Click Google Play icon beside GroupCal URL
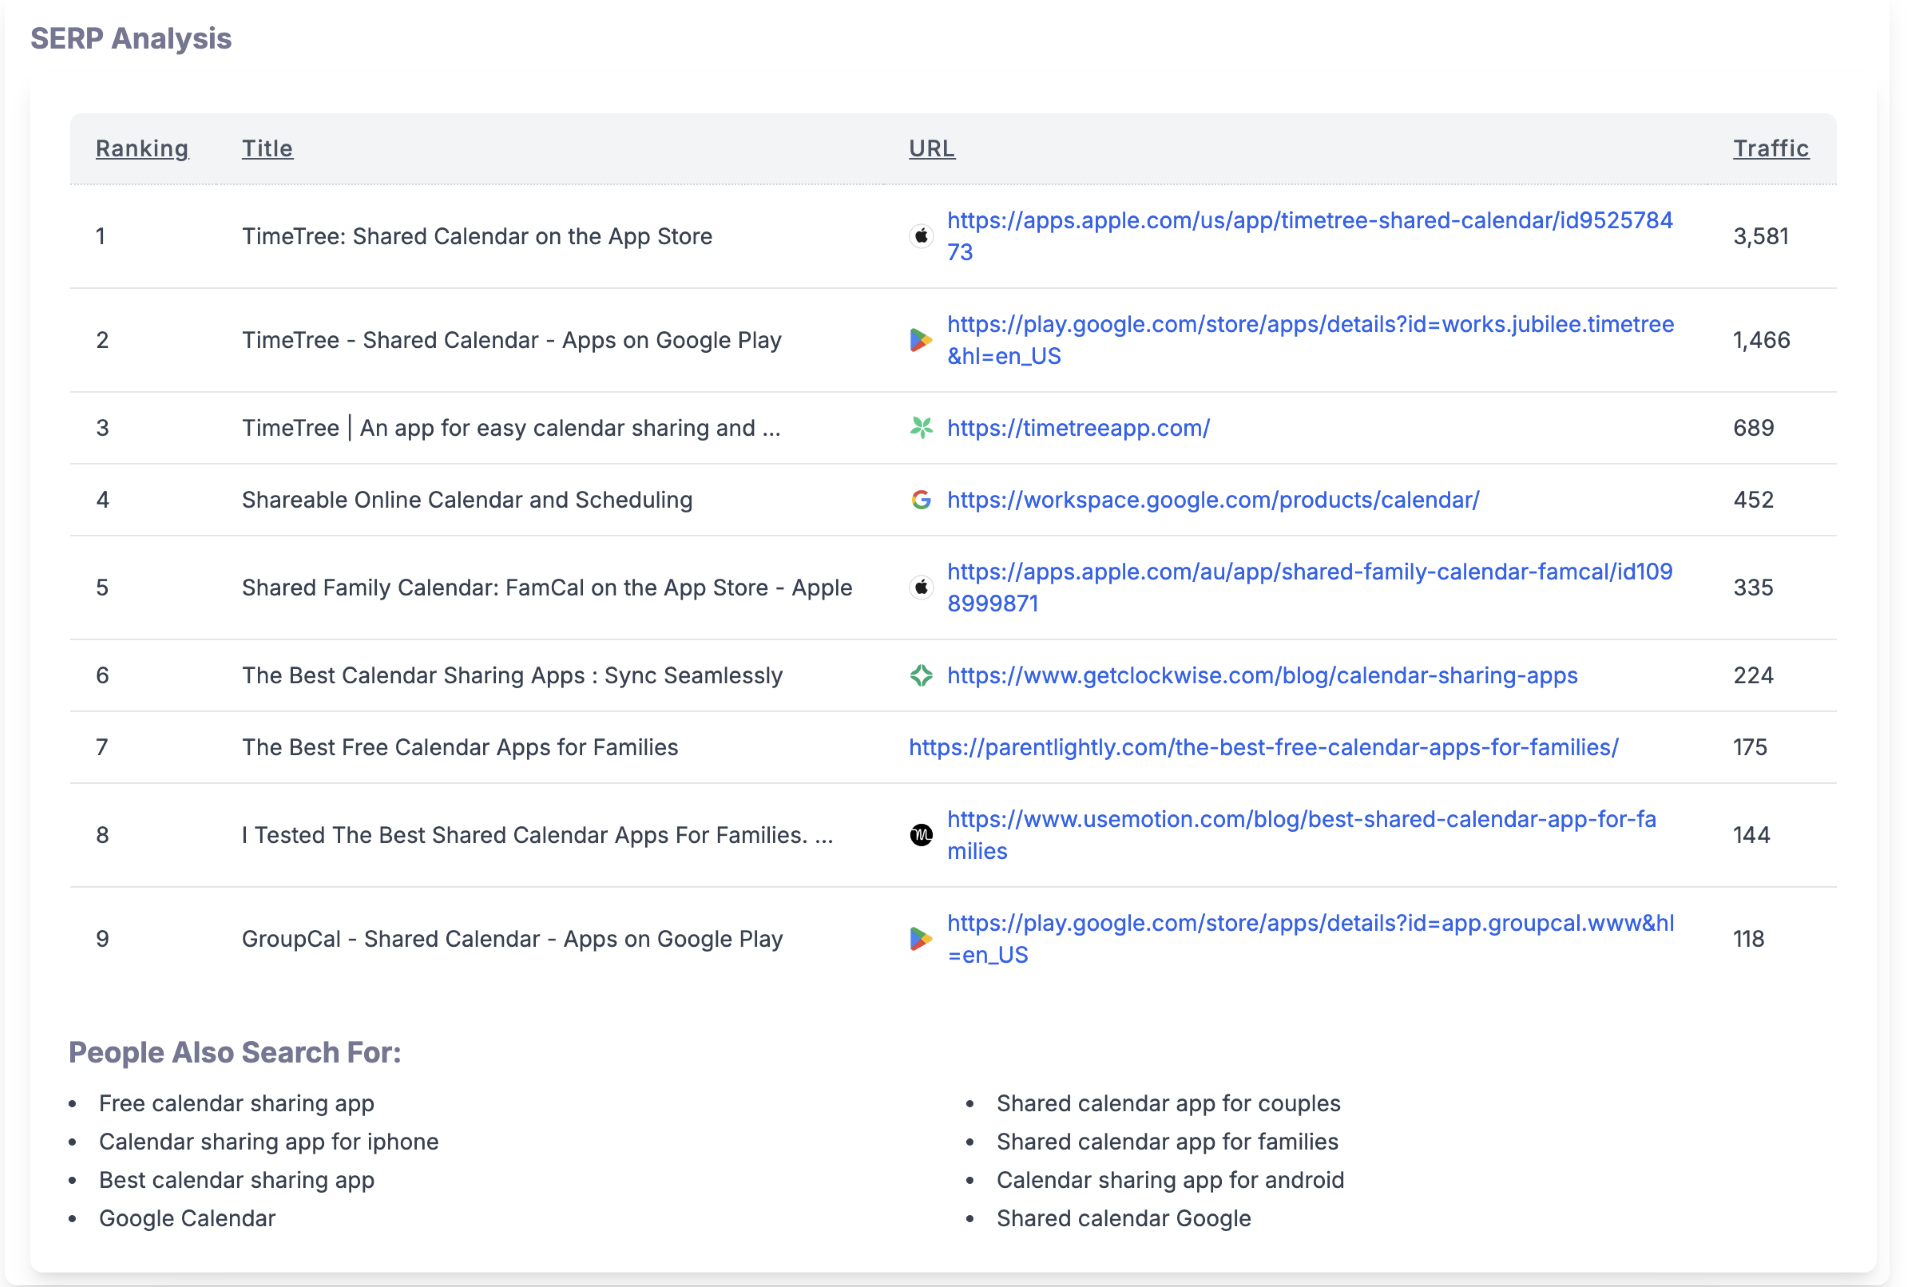This screenshot has height=1287, width=1920. pos(921,939)
